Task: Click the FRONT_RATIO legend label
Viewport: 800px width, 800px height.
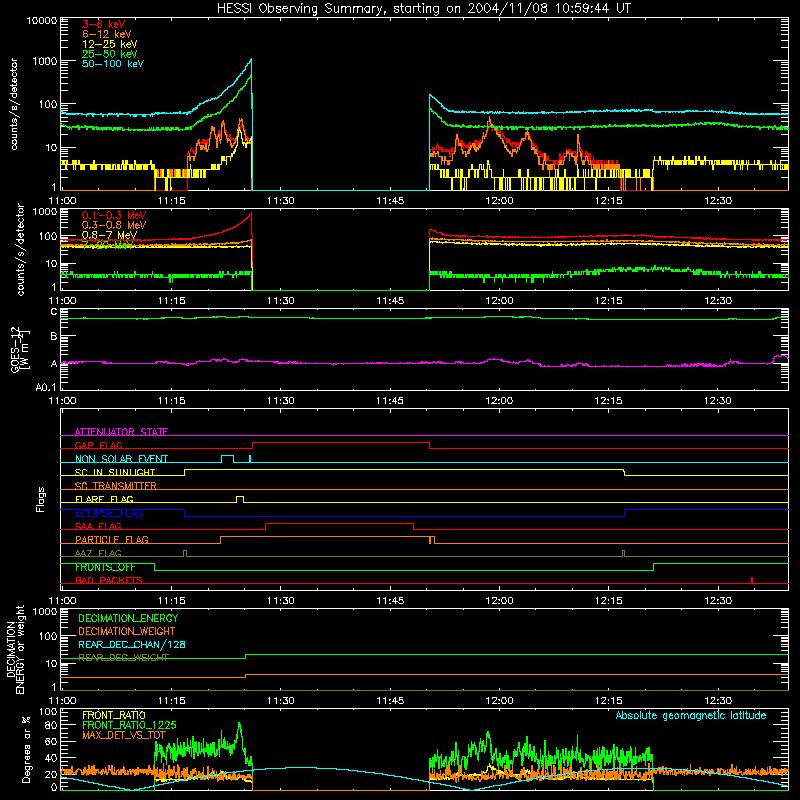Action: (x=114, y=715)
